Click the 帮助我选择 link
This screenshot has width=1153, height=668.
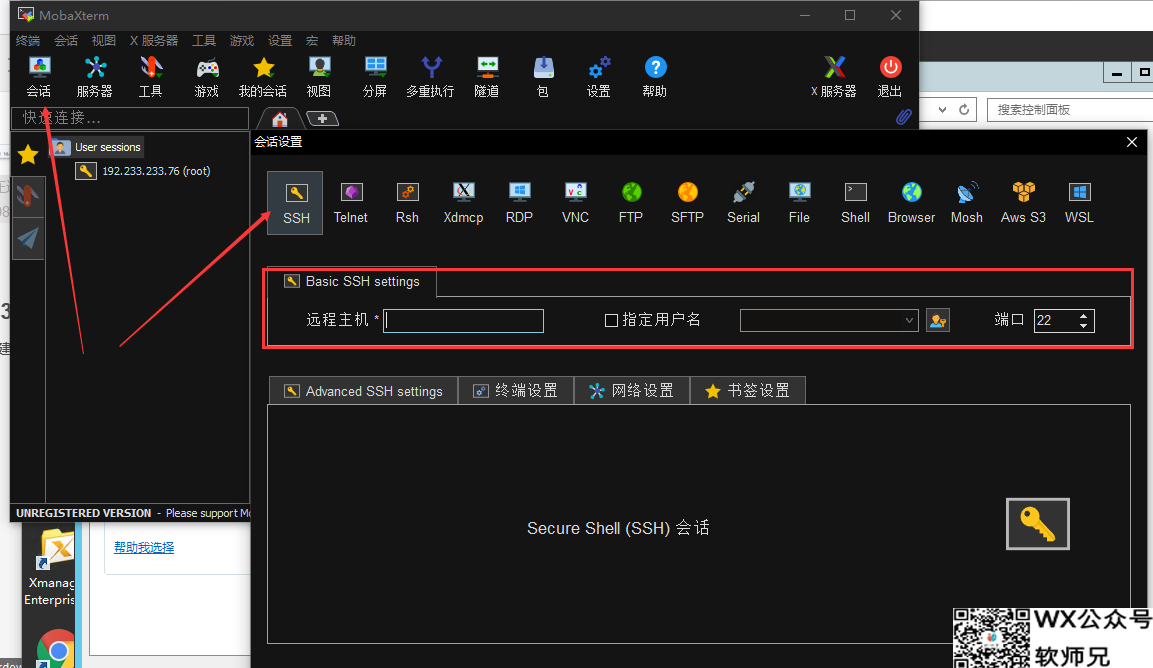(x=144, y=547)
